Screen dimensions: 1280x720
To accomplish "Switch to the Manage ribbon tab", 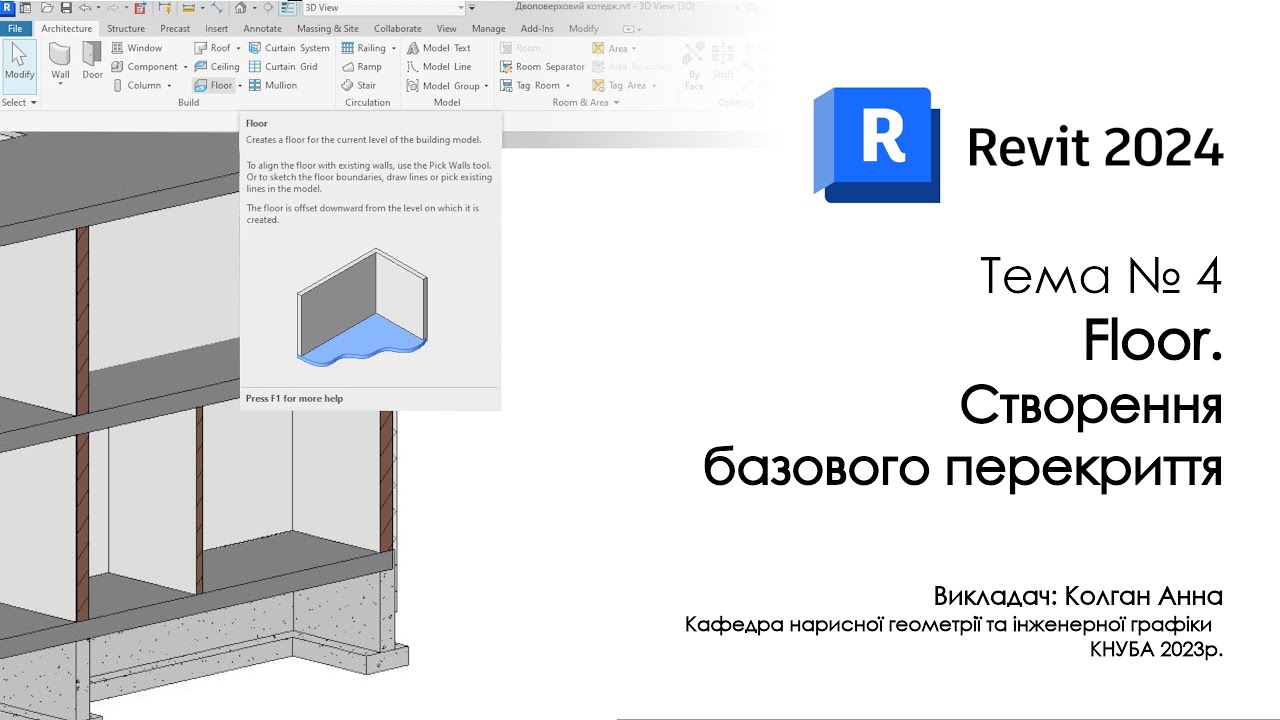I will click(489, 29).
